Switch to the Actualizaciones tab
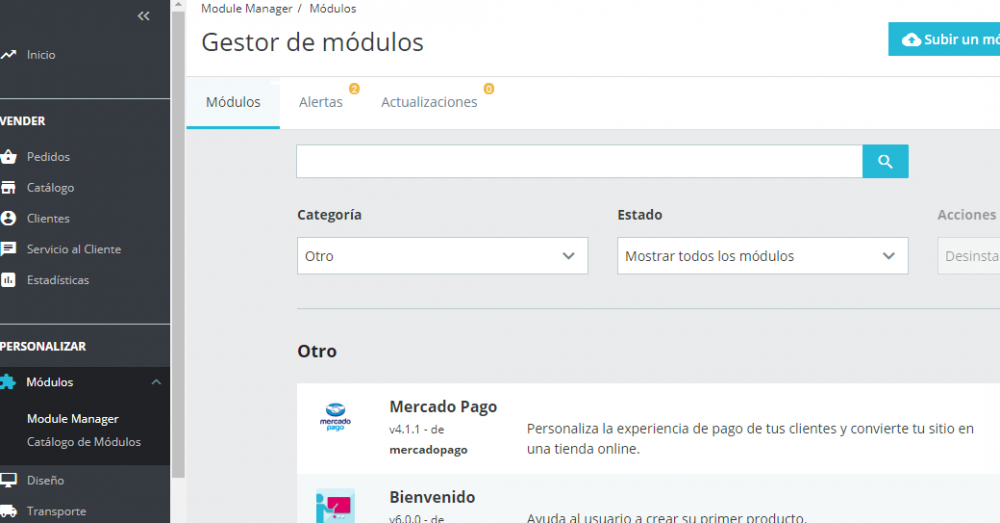Viewport: 1000px width, 523px height. coord(429,102)
